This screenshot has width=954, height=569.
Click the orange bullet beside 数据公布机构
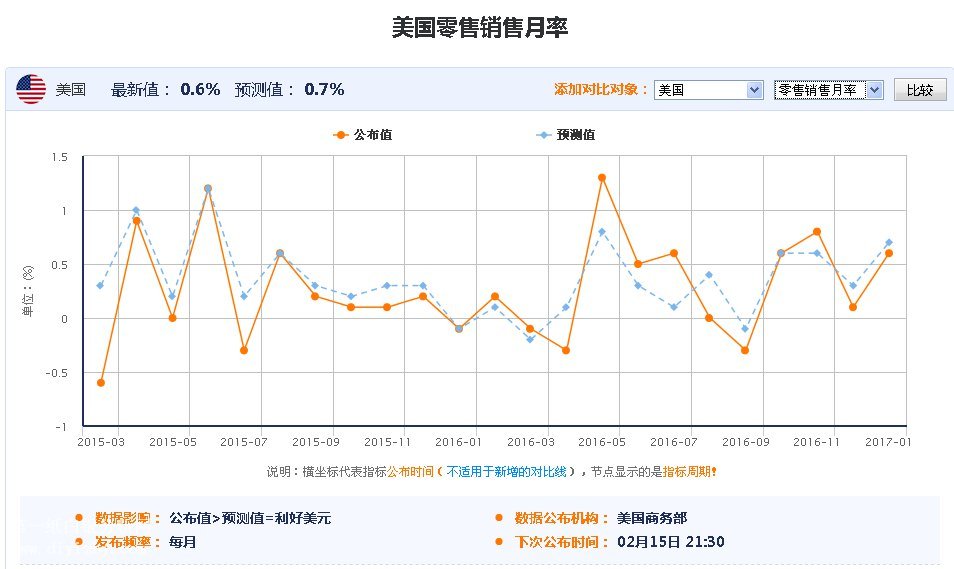[x=499, y=518]
